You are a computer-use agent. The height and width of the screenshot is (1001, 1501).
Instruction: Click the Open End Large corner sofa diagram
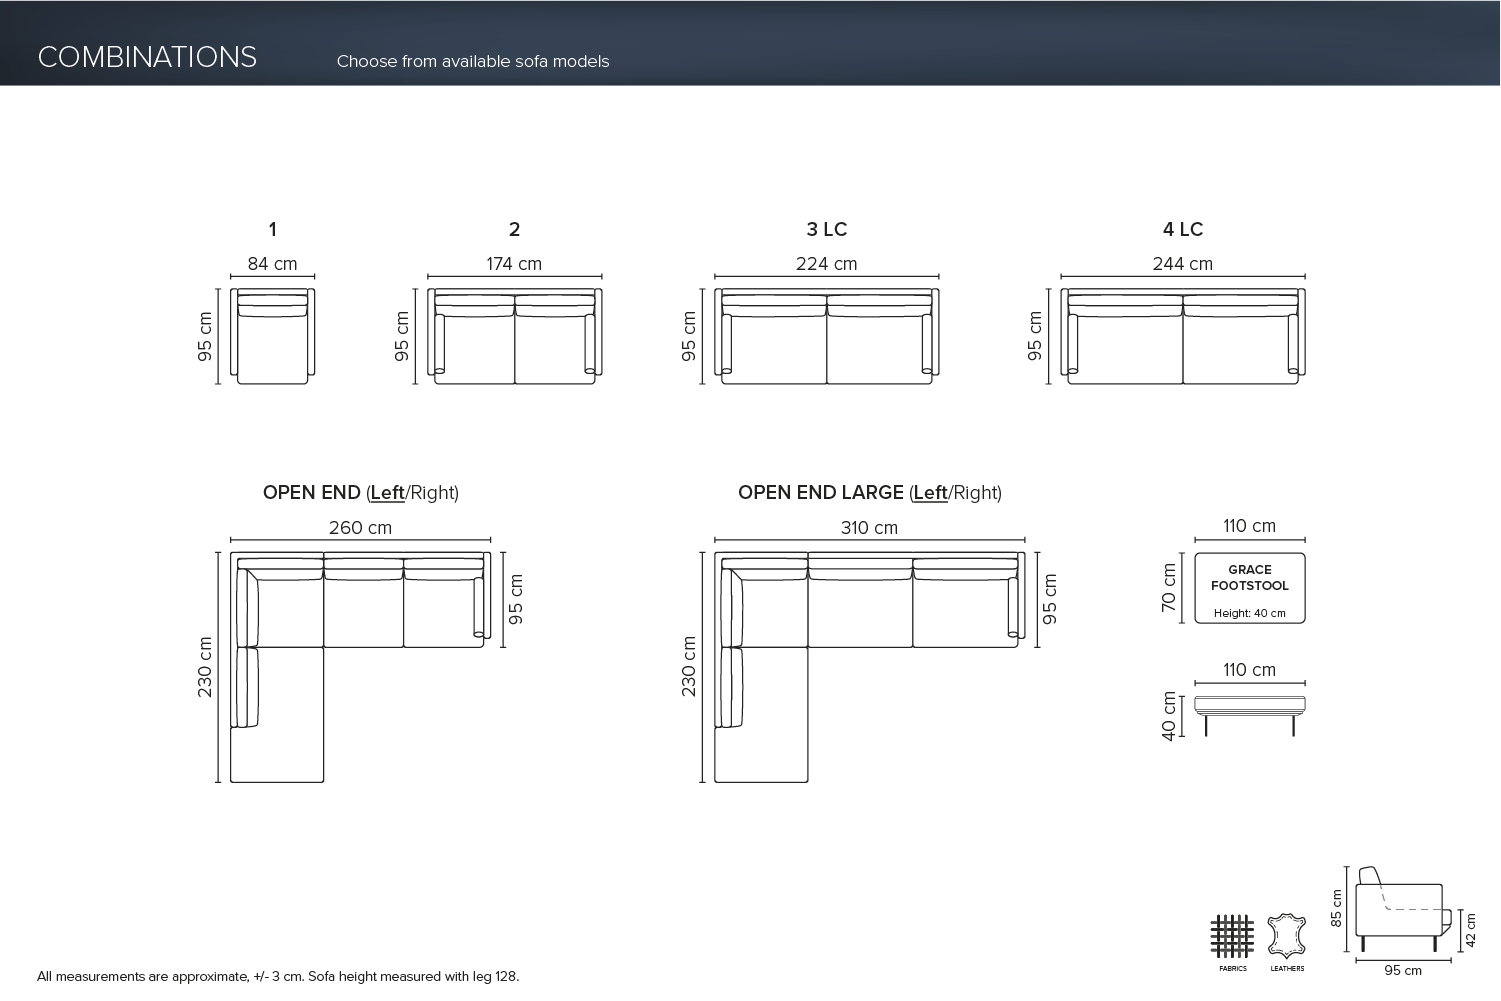[870, 666]
